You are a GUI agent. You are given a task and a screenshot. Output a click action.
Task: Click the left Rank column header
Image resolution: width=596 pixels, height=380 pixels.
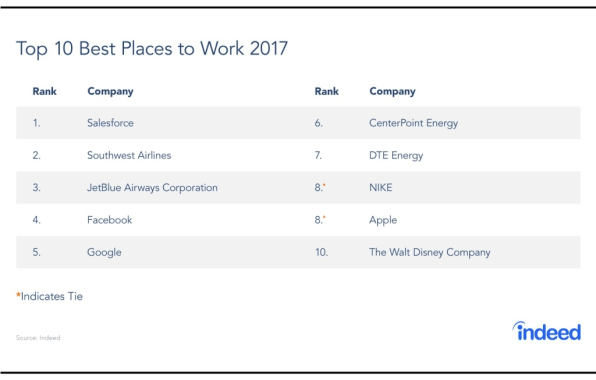pos(44,91)
